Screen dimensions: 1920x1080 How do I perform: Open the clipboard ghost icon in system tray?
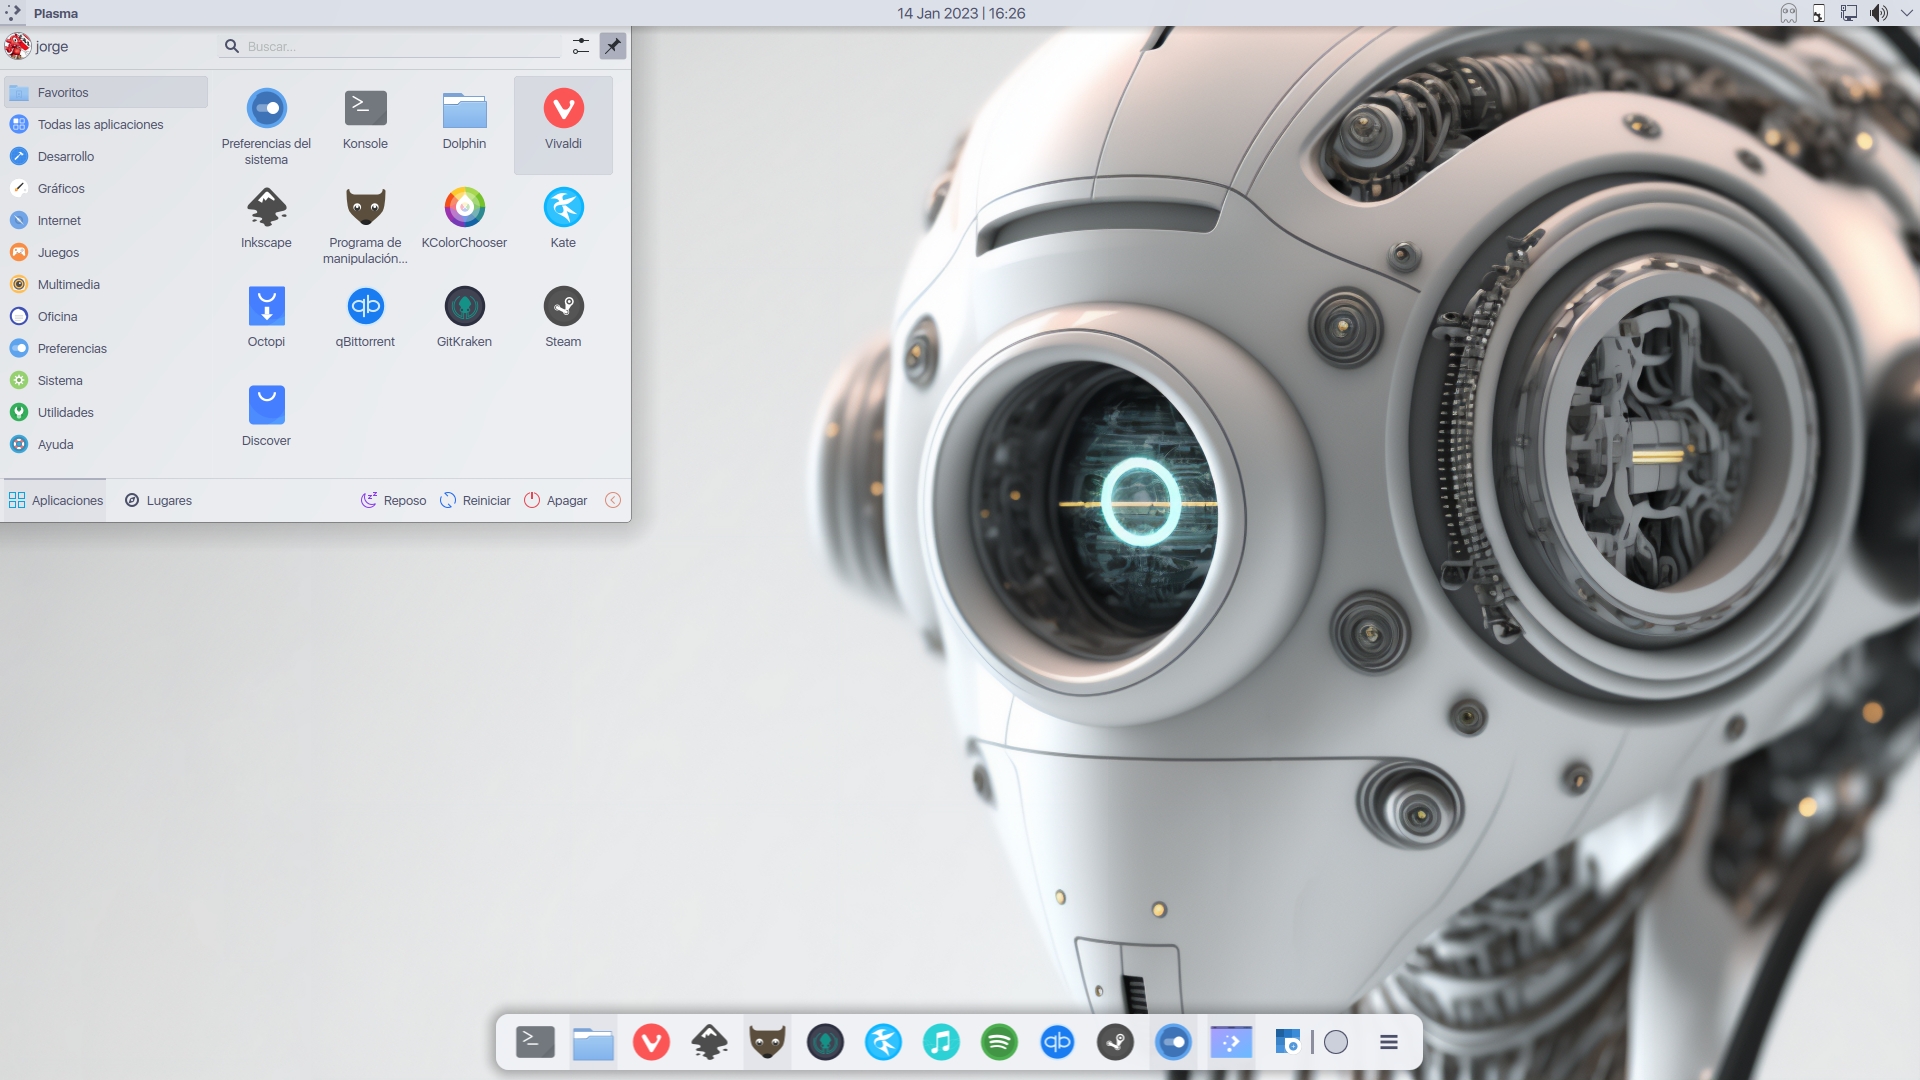point(1787,13)
